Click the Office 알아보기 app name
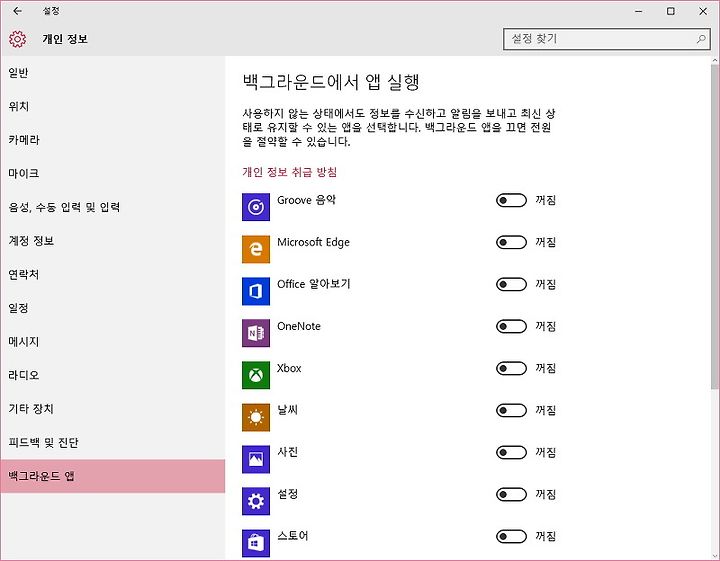The width and height of the screenshot is (720, 561). click(x=314, y=284)
